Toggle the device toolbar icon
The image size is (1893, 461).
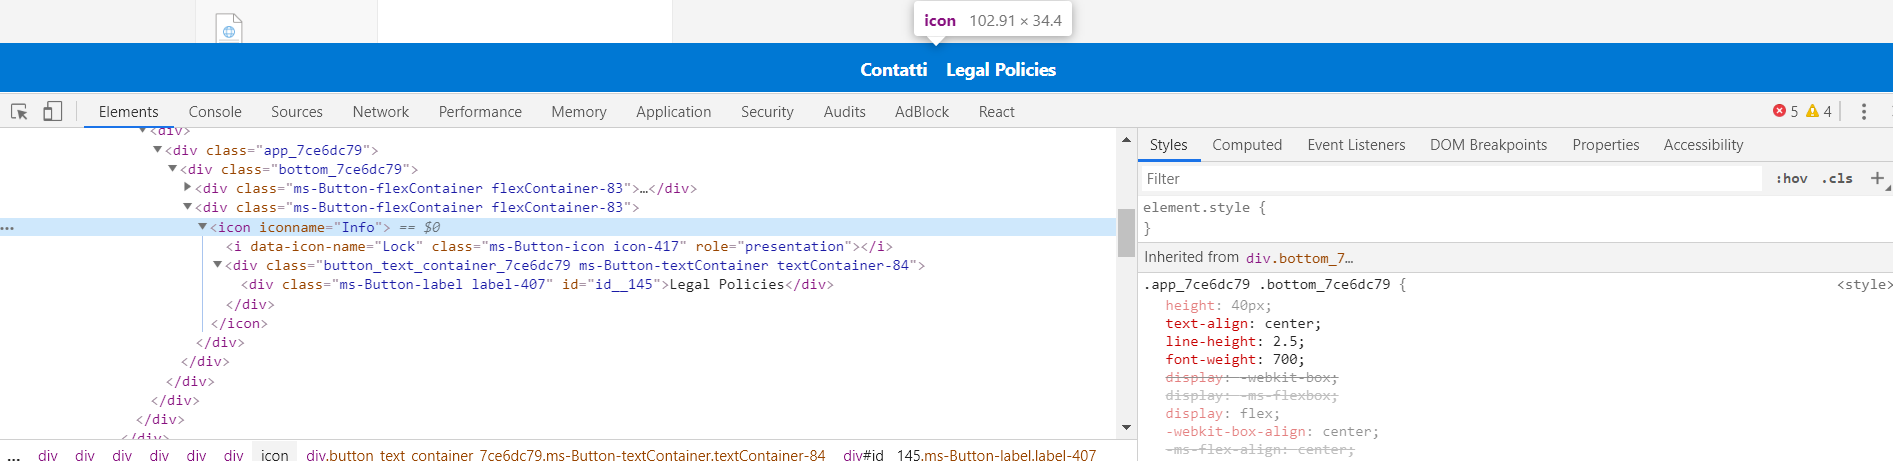point(53,111)
